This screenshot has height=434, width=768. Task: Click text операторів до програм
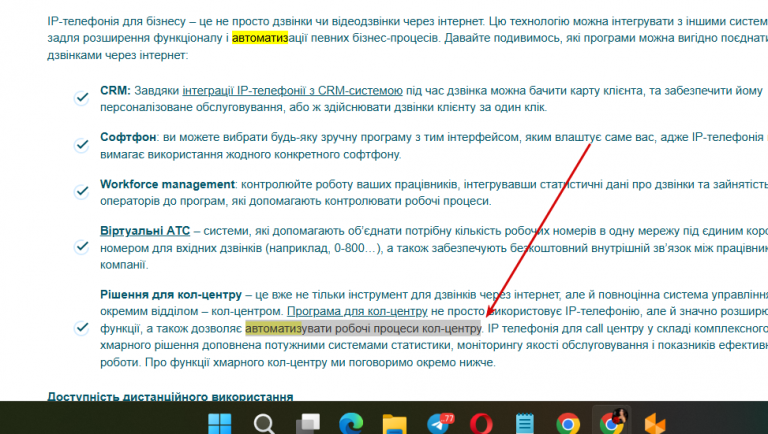point(163,201)
